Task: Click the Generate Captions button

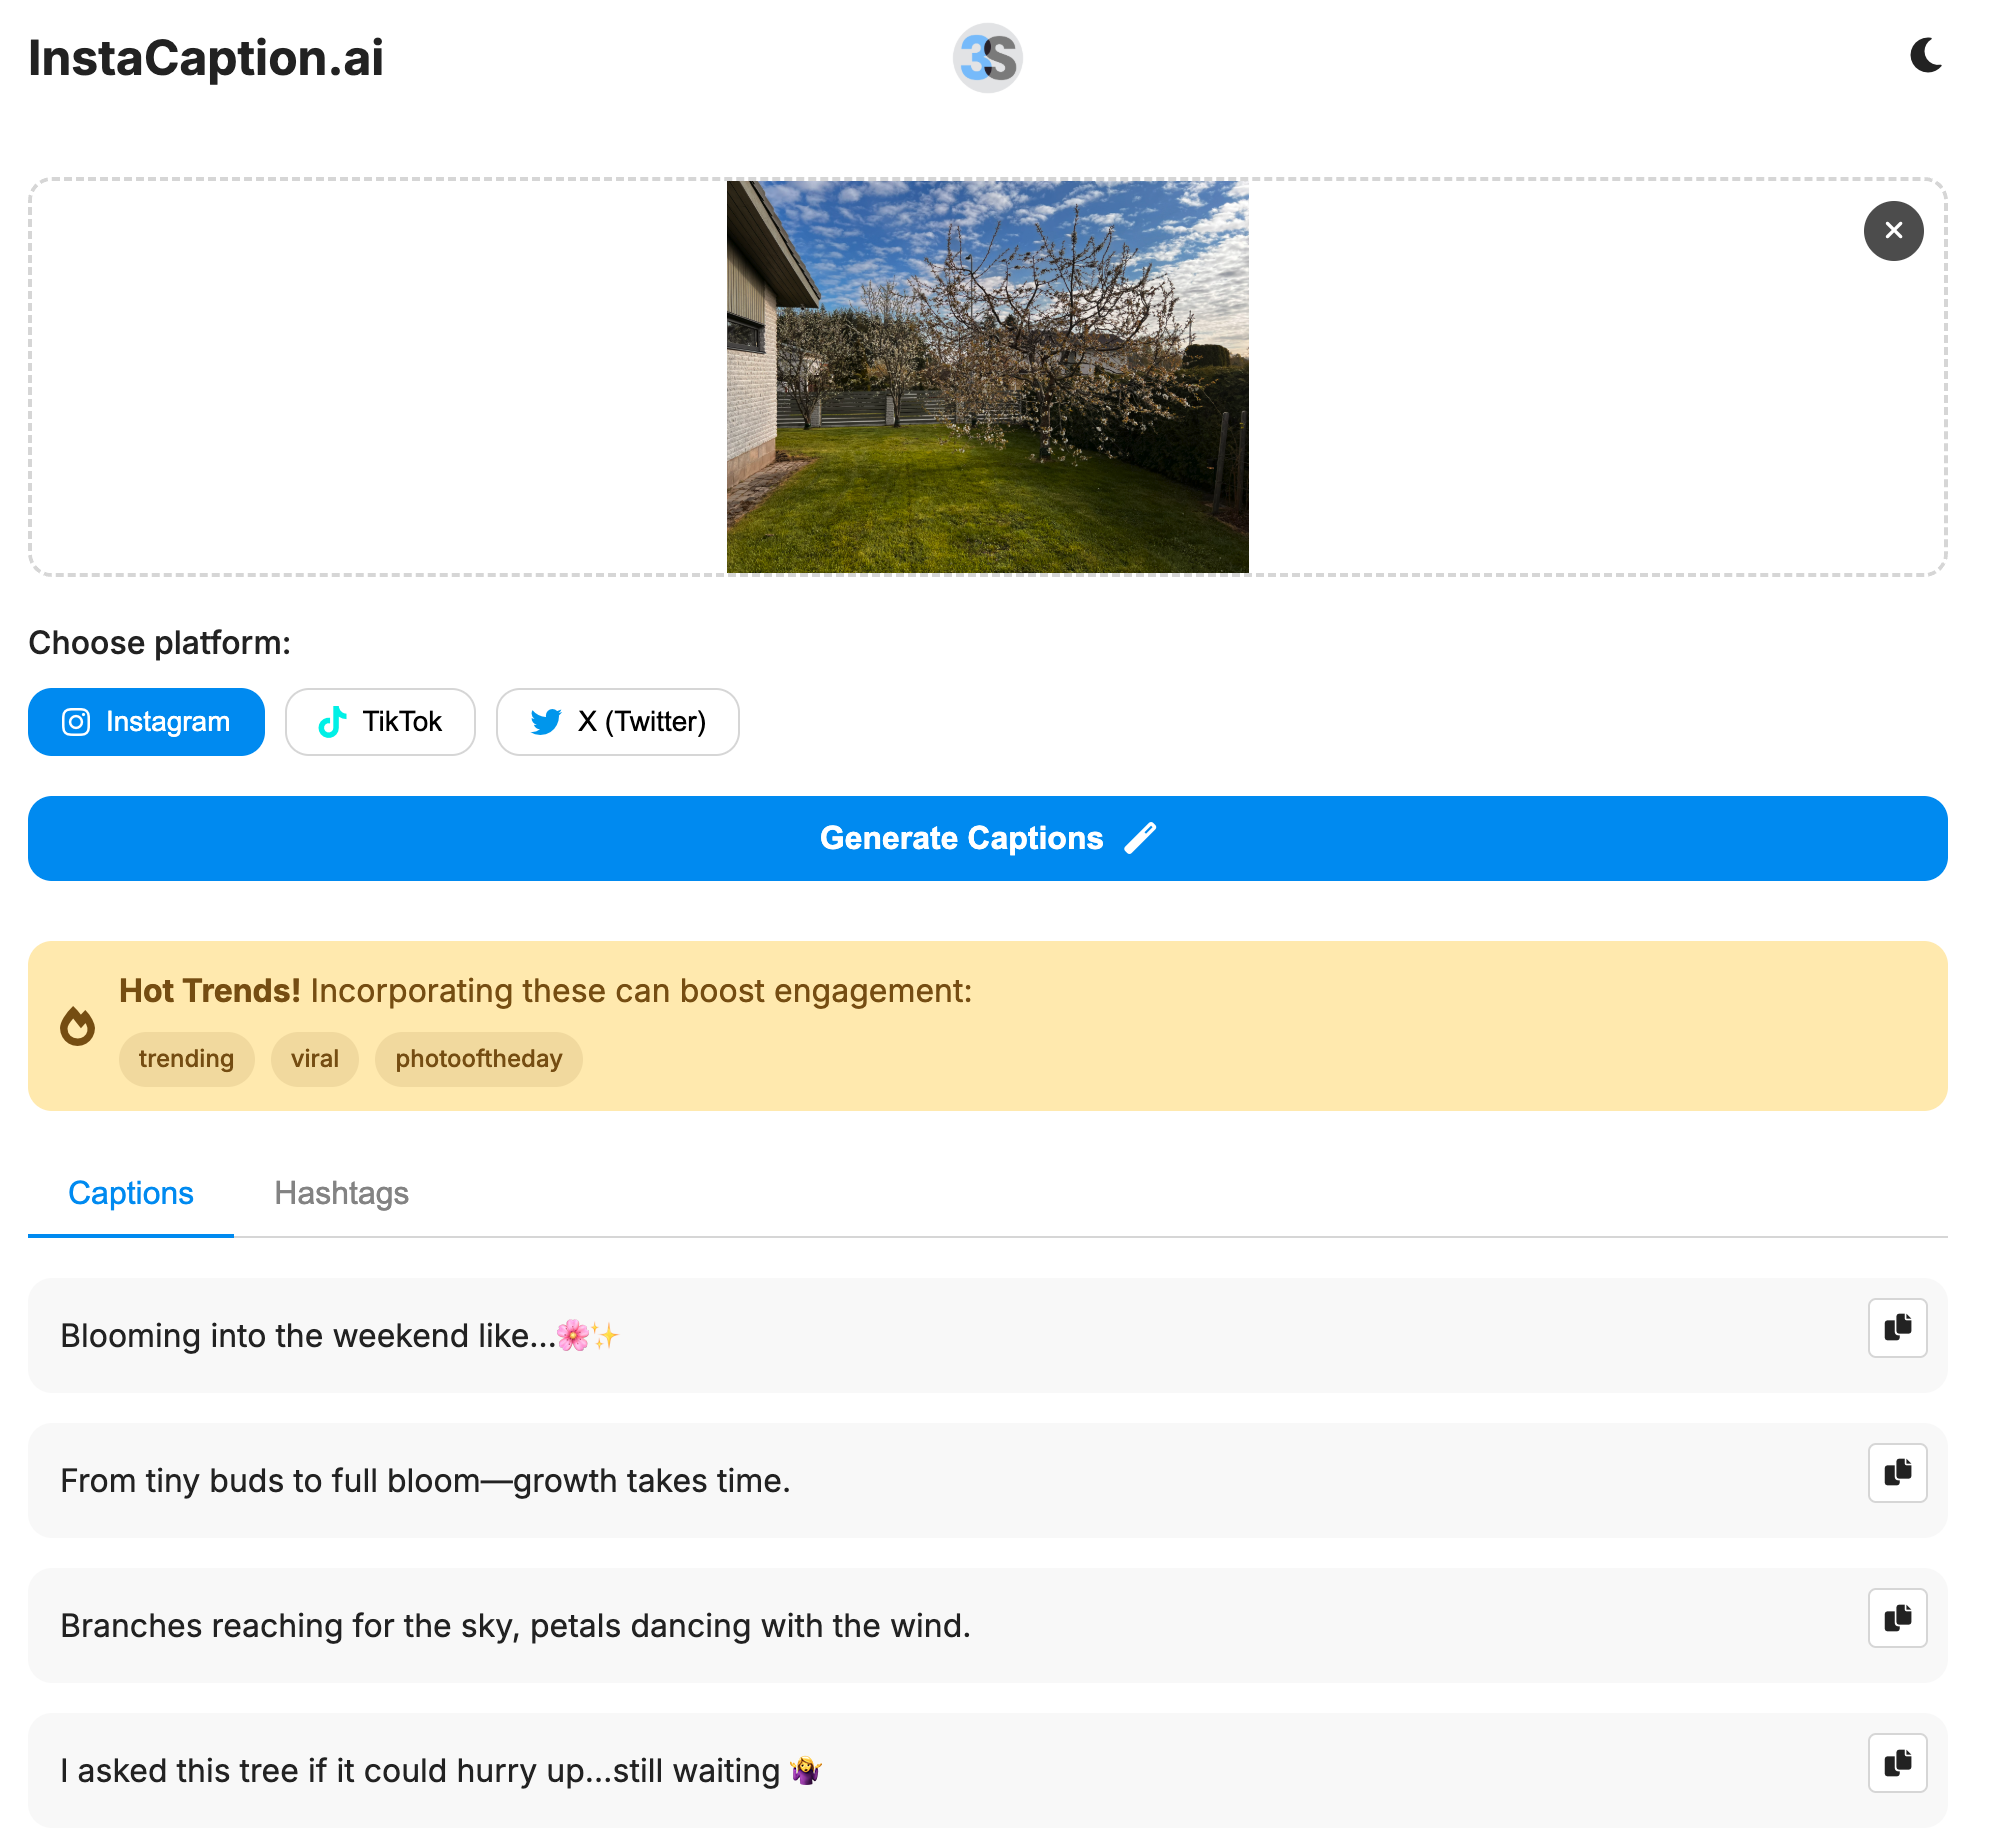Action: [960, 838]
